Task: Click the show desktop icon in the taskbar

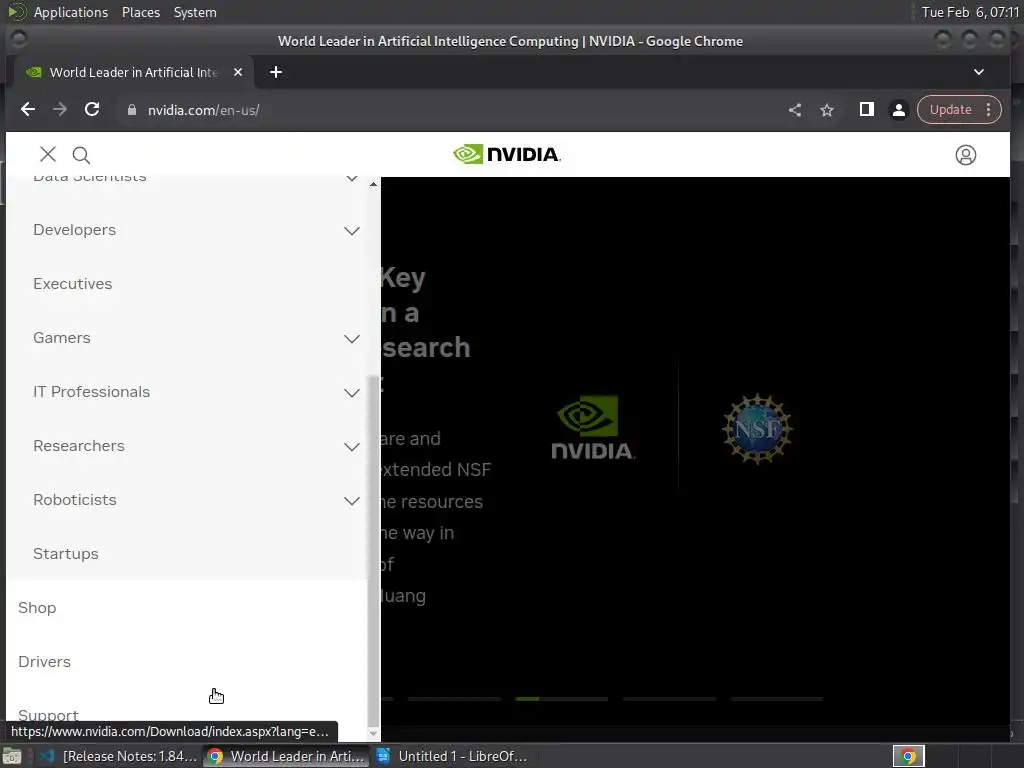Action: coord(12,757)
